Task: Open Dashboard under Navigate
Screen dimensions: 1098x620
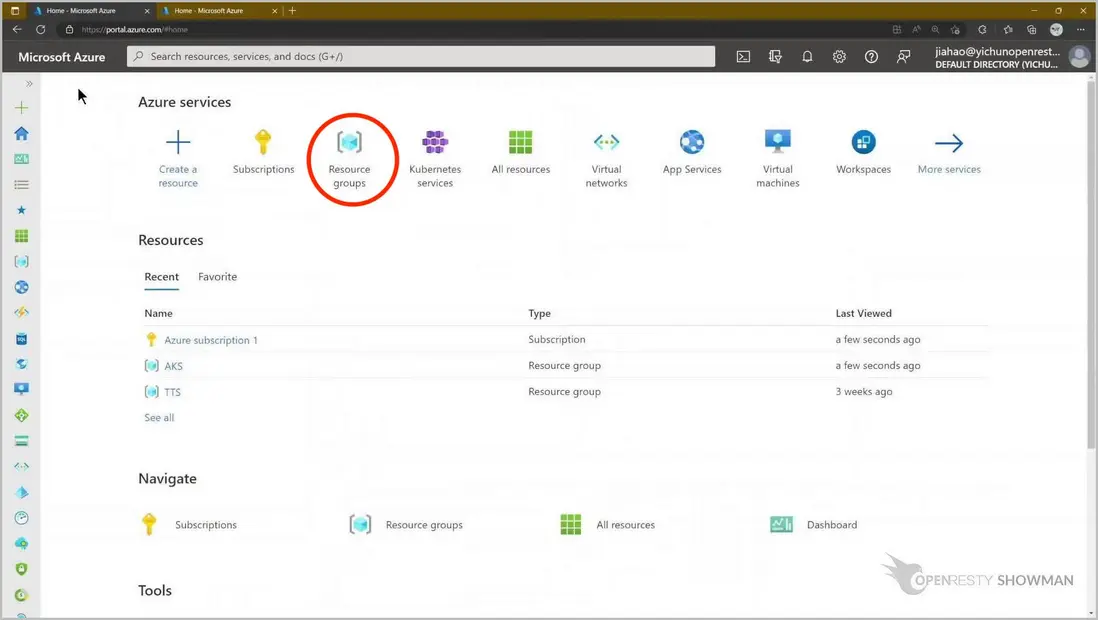Action: (831, 525)
